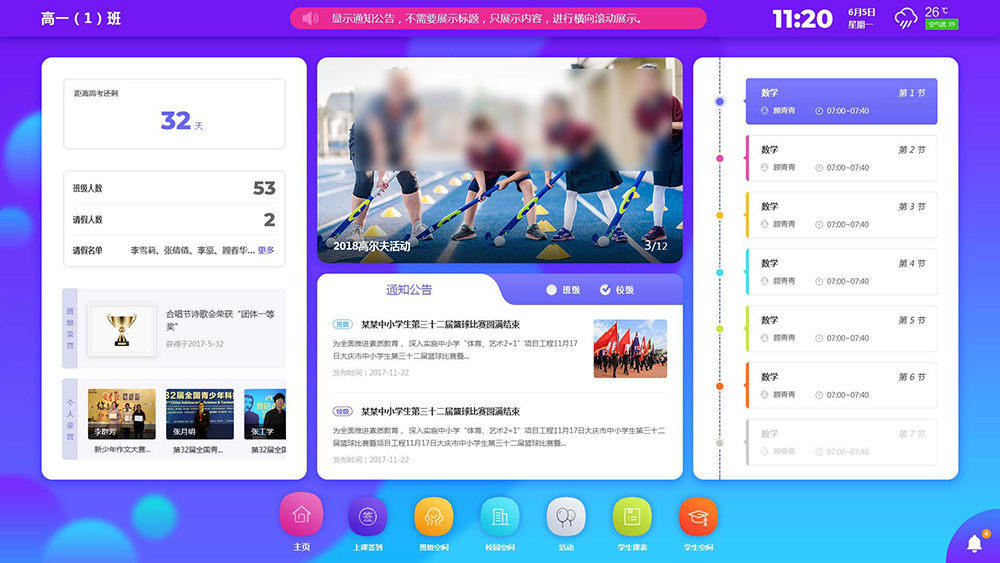Select the 第 2 节 数学 lesson card

pyautogui.click(x=841, y=158)
